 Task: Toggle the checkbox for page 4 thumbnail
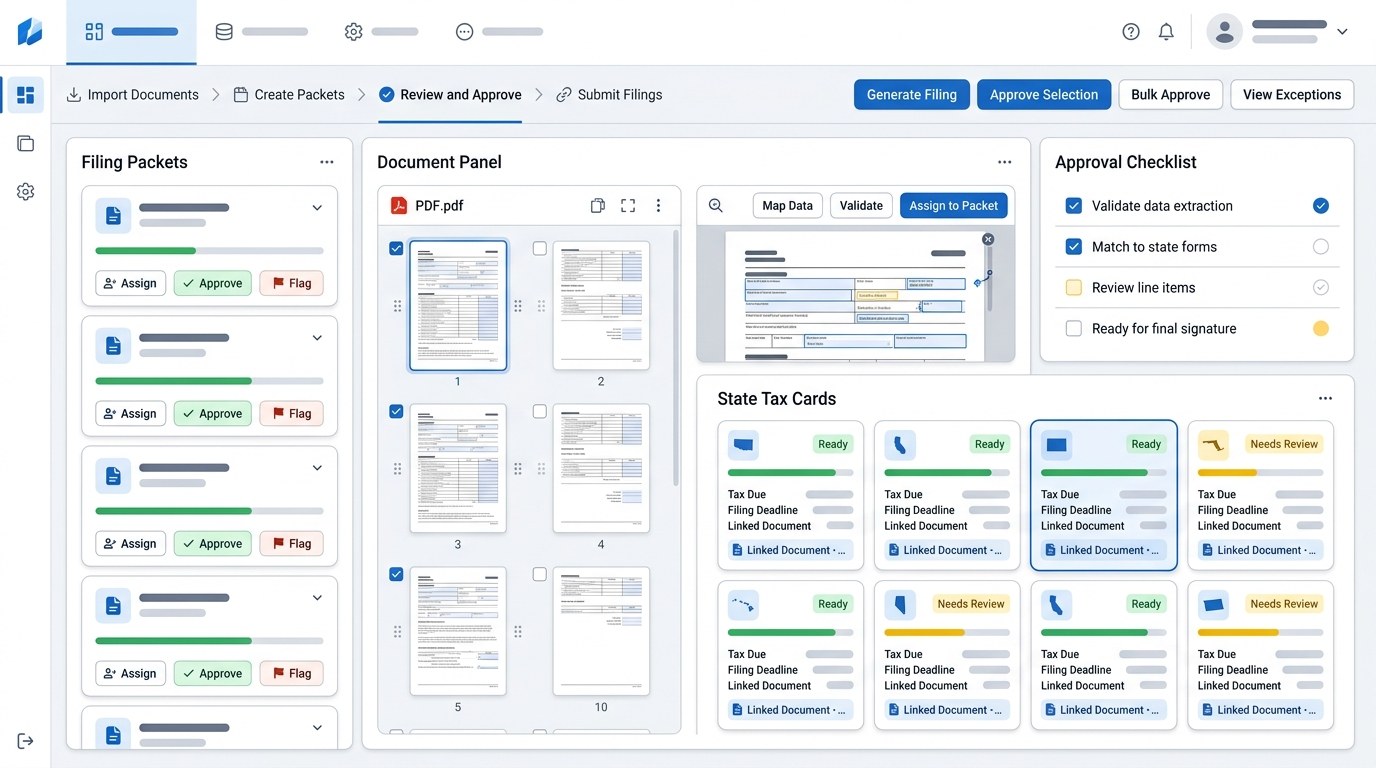pyautogui.click(x=540, y=411)
